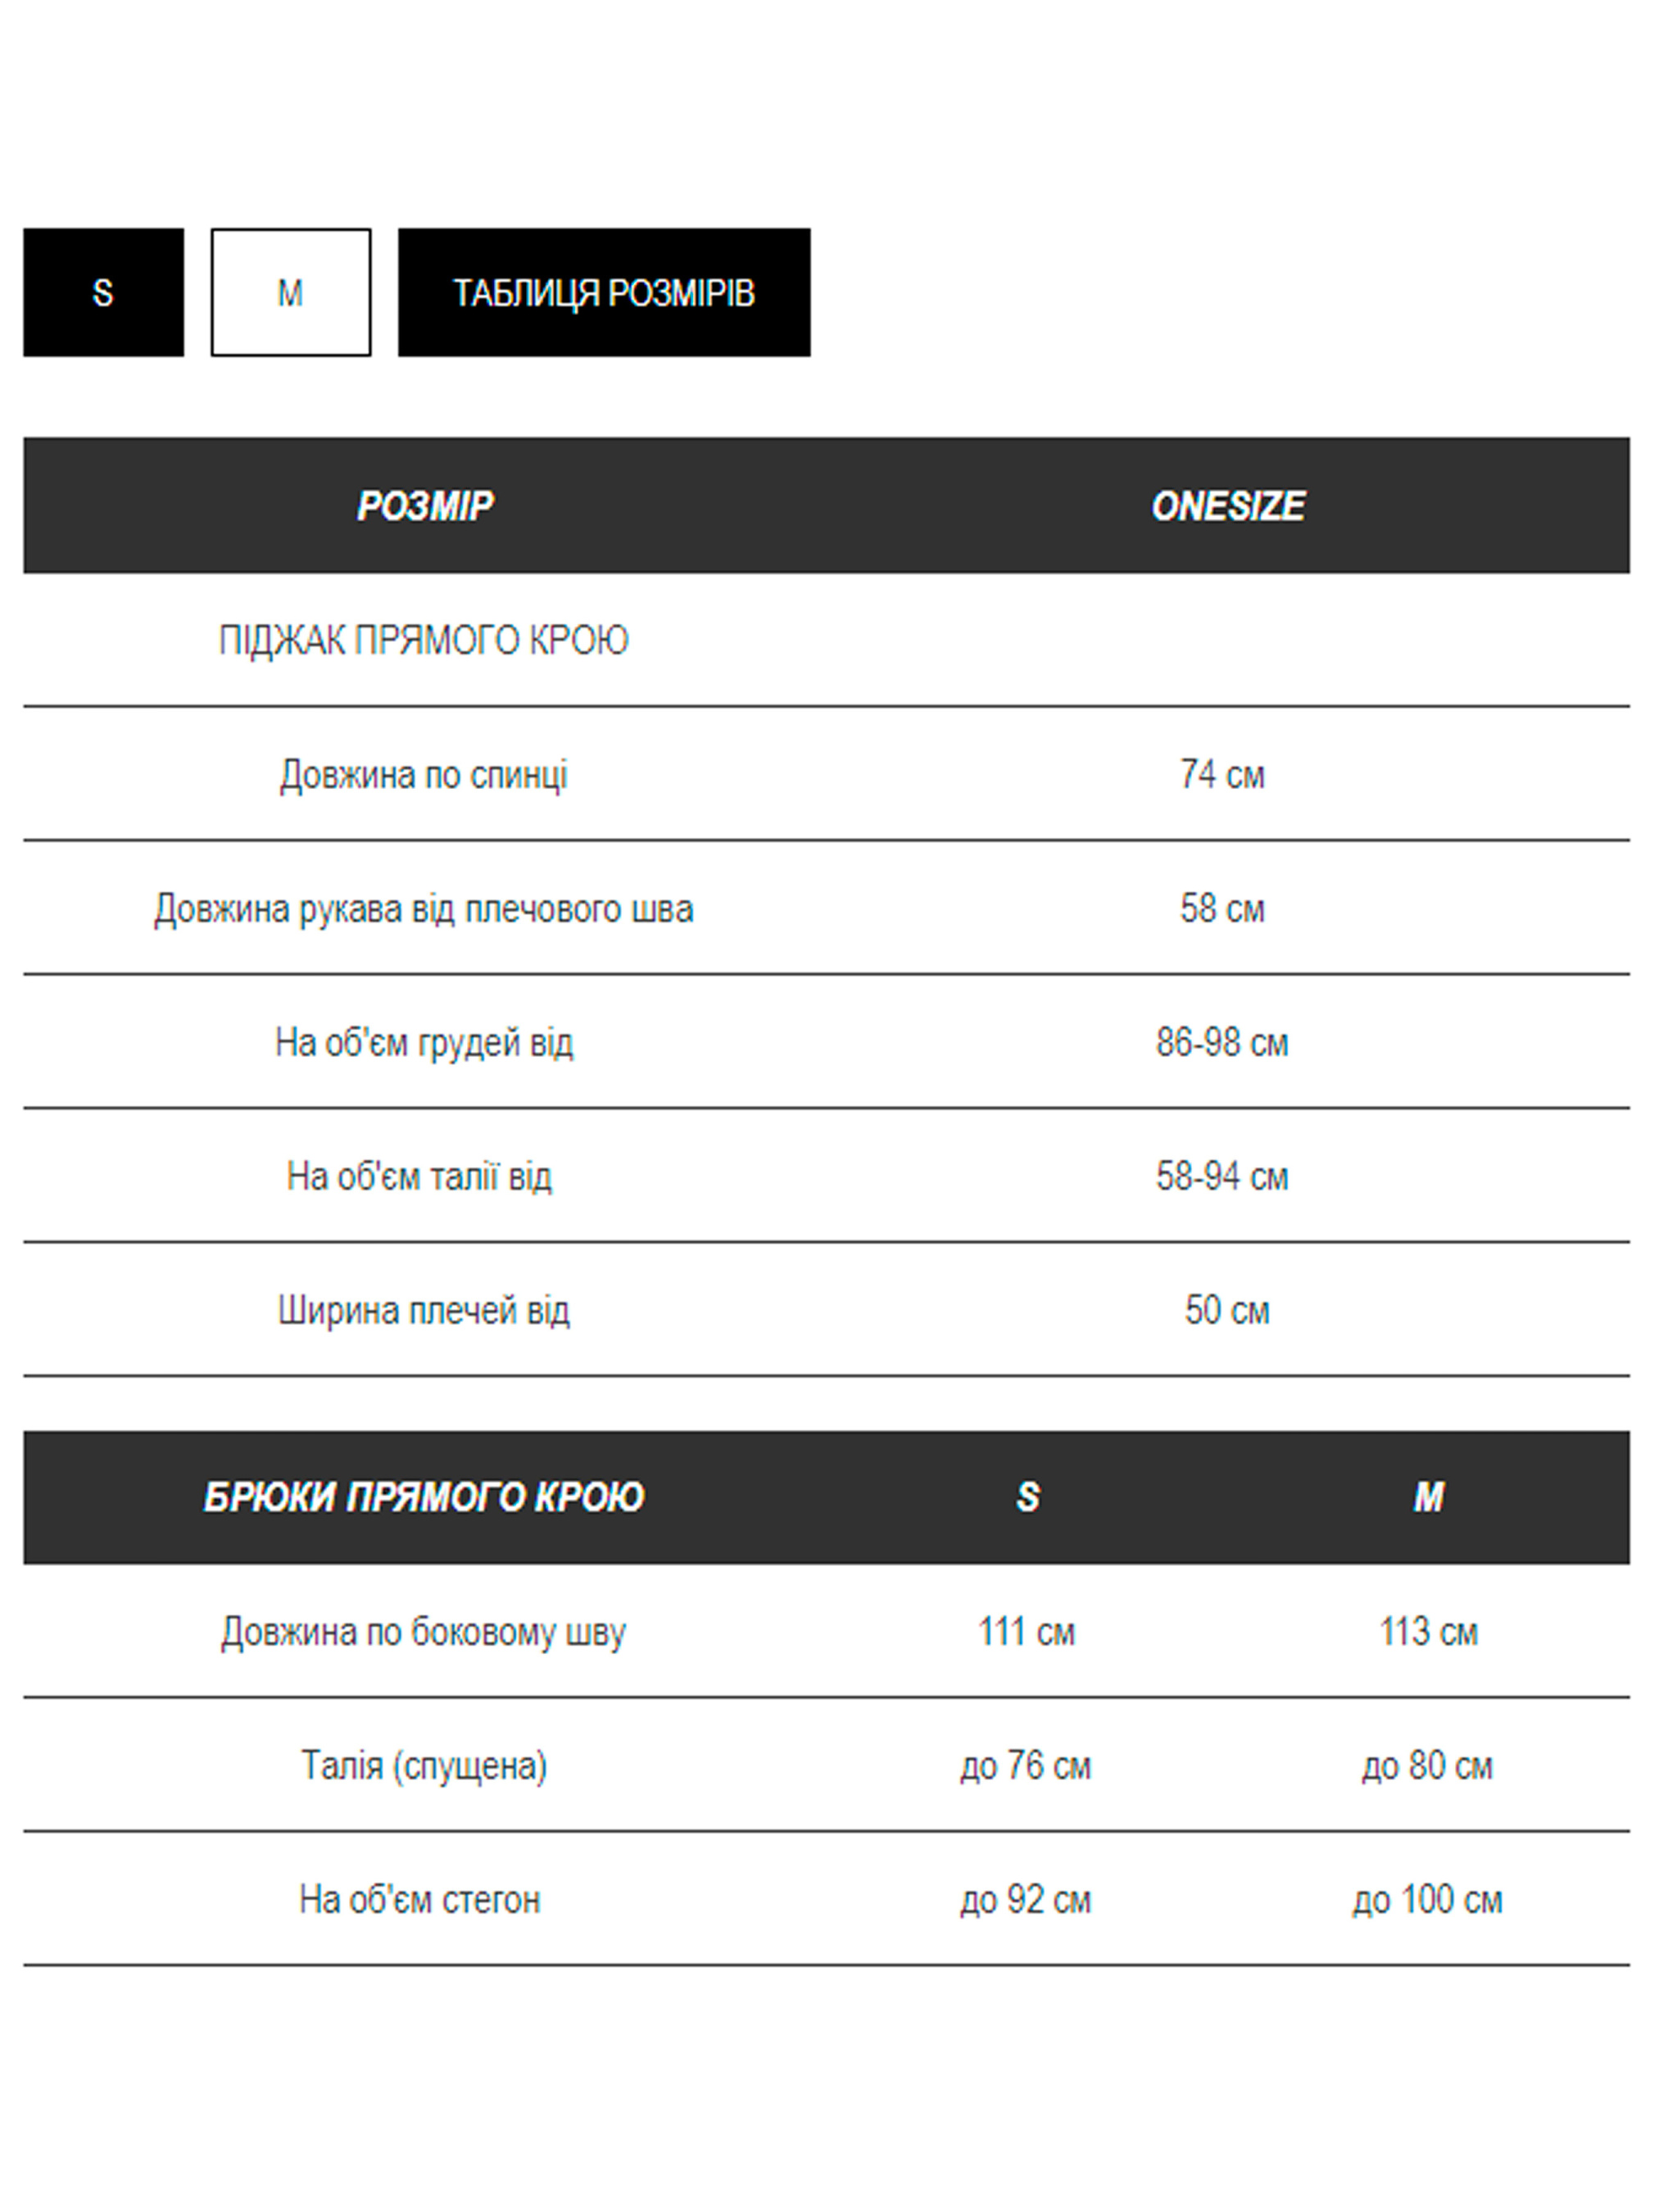The width and height of the screenshot is (1659, 2212).
Task: Click the 86-98 см chest value
Action: pyautogui.click(x=1222, y=1043)
